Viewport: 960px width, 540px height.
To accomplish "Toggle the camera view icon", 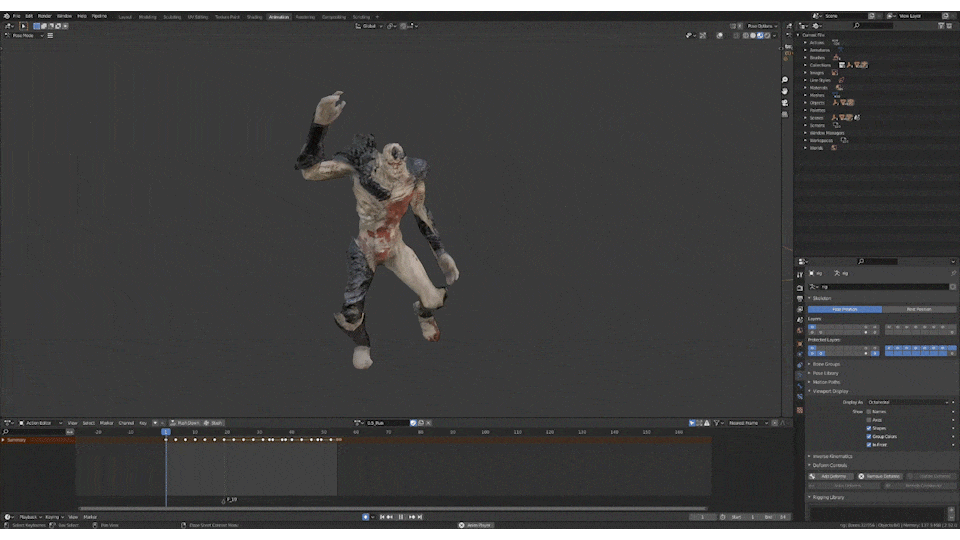I will pos(785,102).
